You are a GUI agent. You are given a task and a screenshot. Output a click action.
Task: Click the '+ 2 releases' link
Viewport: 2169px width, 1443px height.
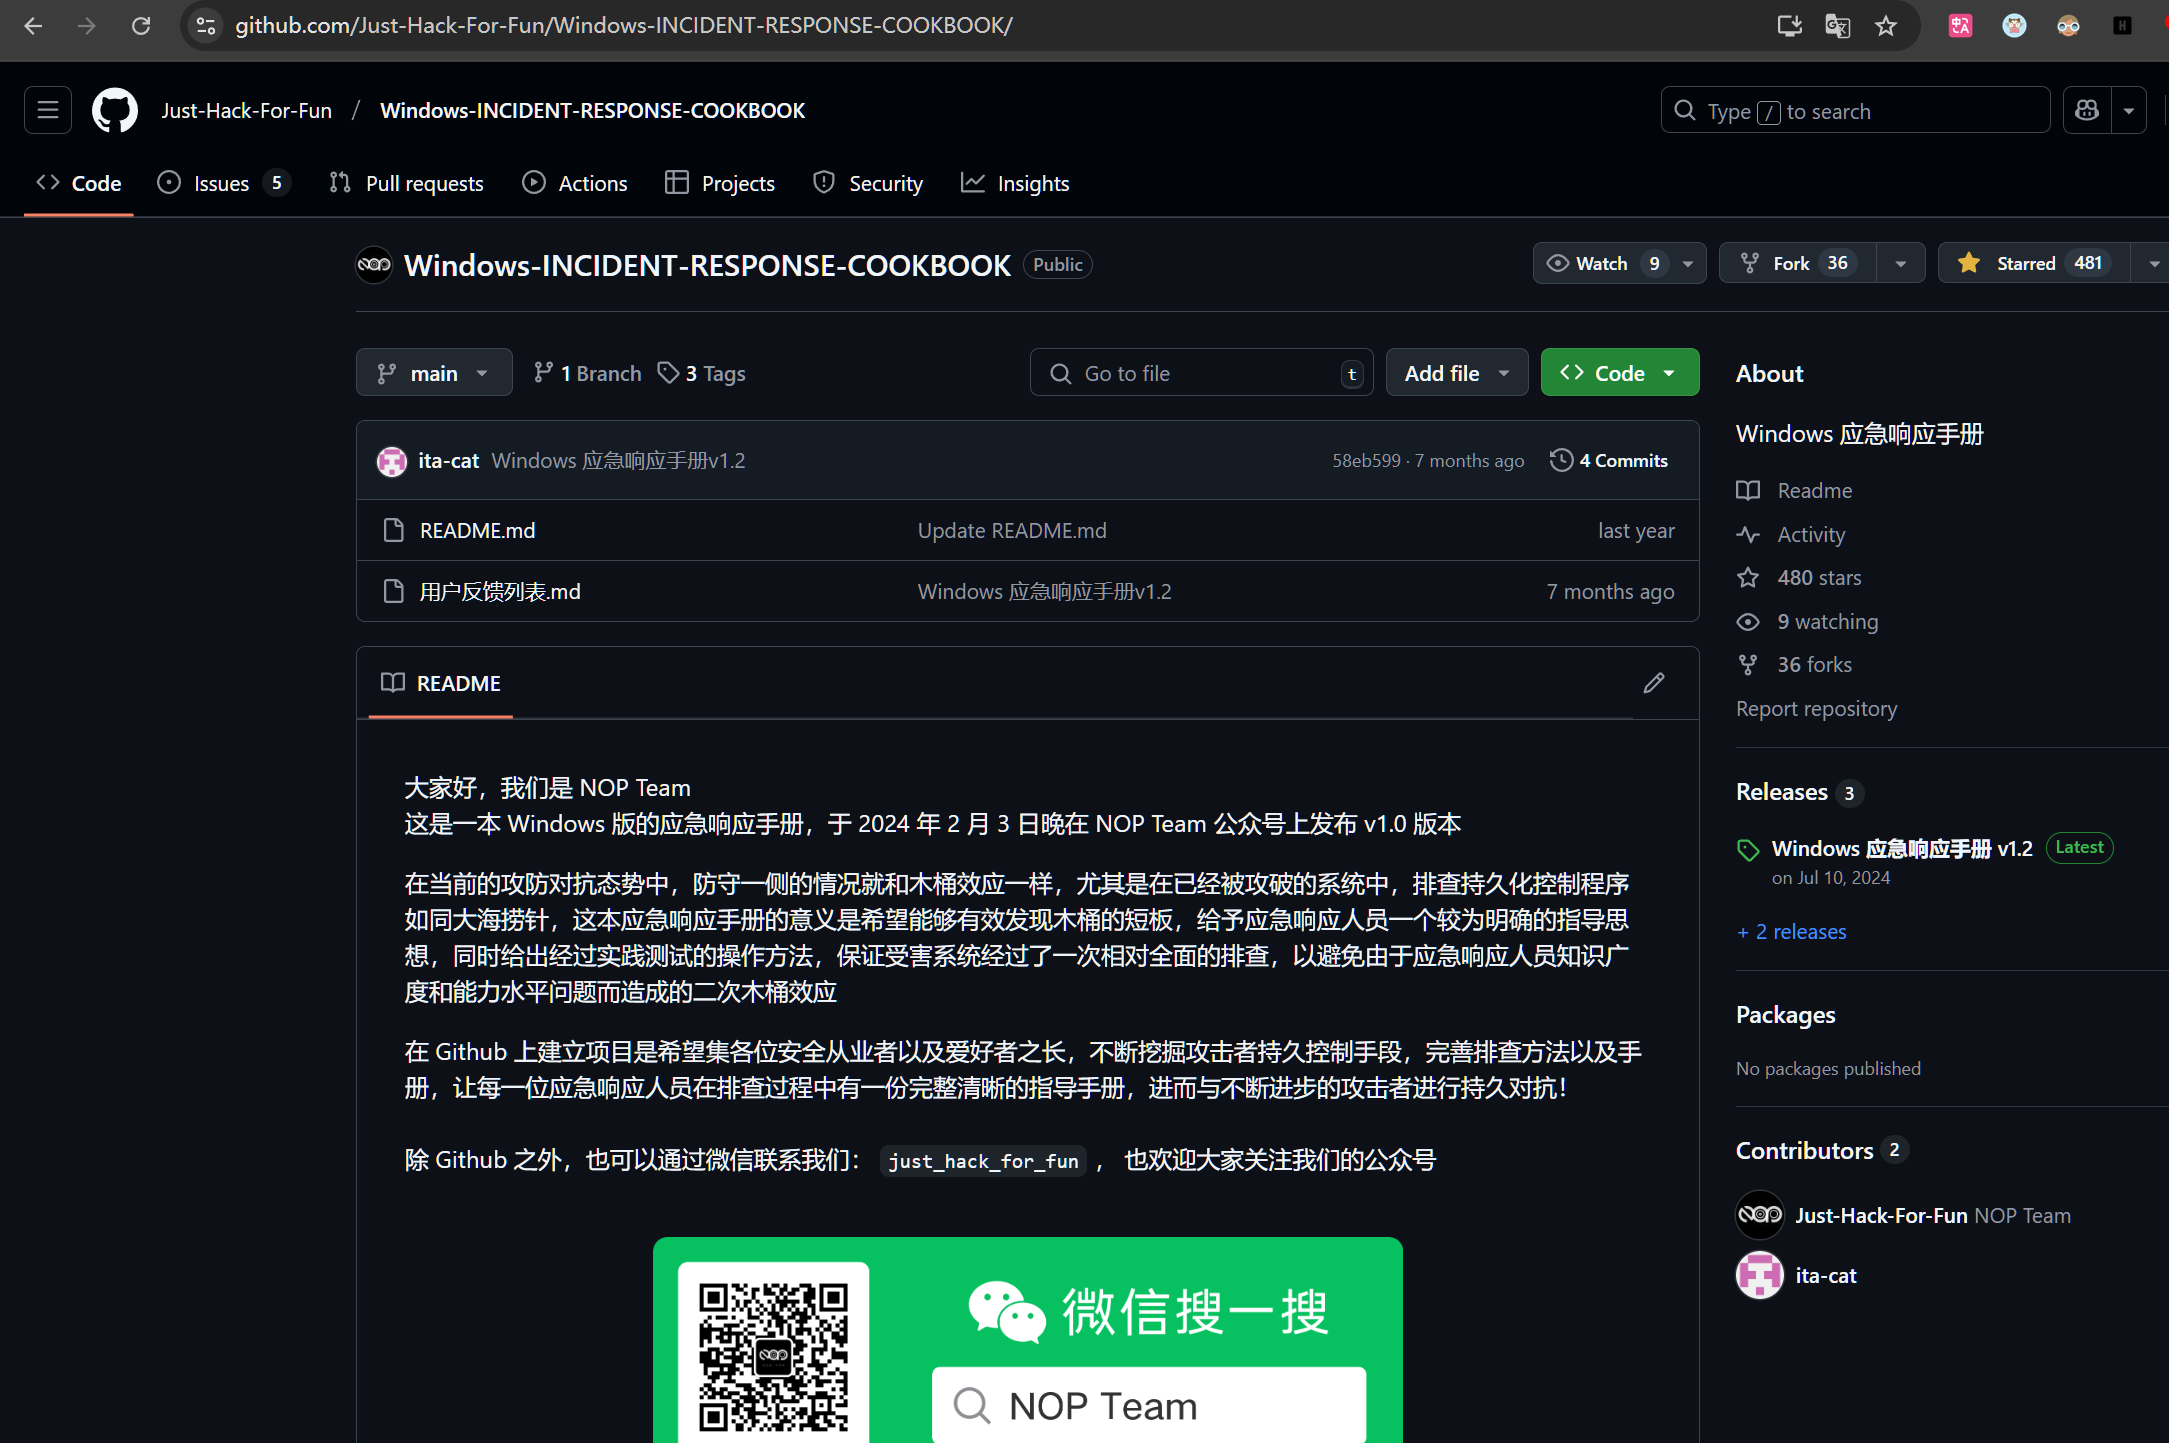tap(1792, 932)
